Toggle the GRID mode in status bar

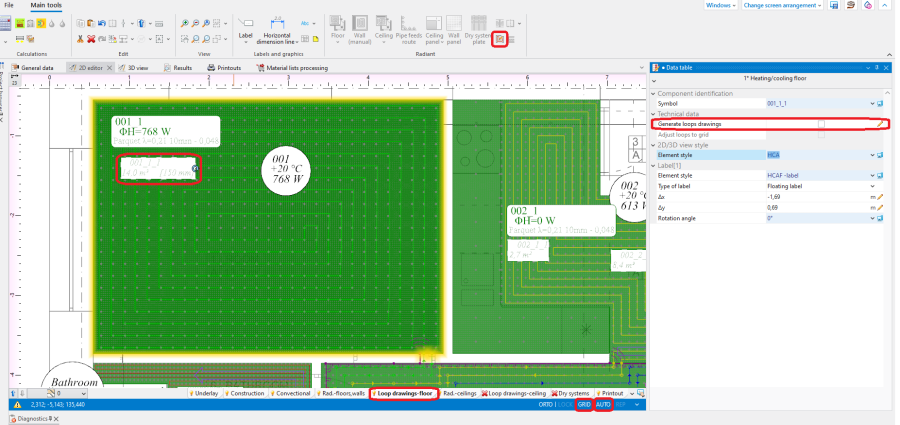584,405
